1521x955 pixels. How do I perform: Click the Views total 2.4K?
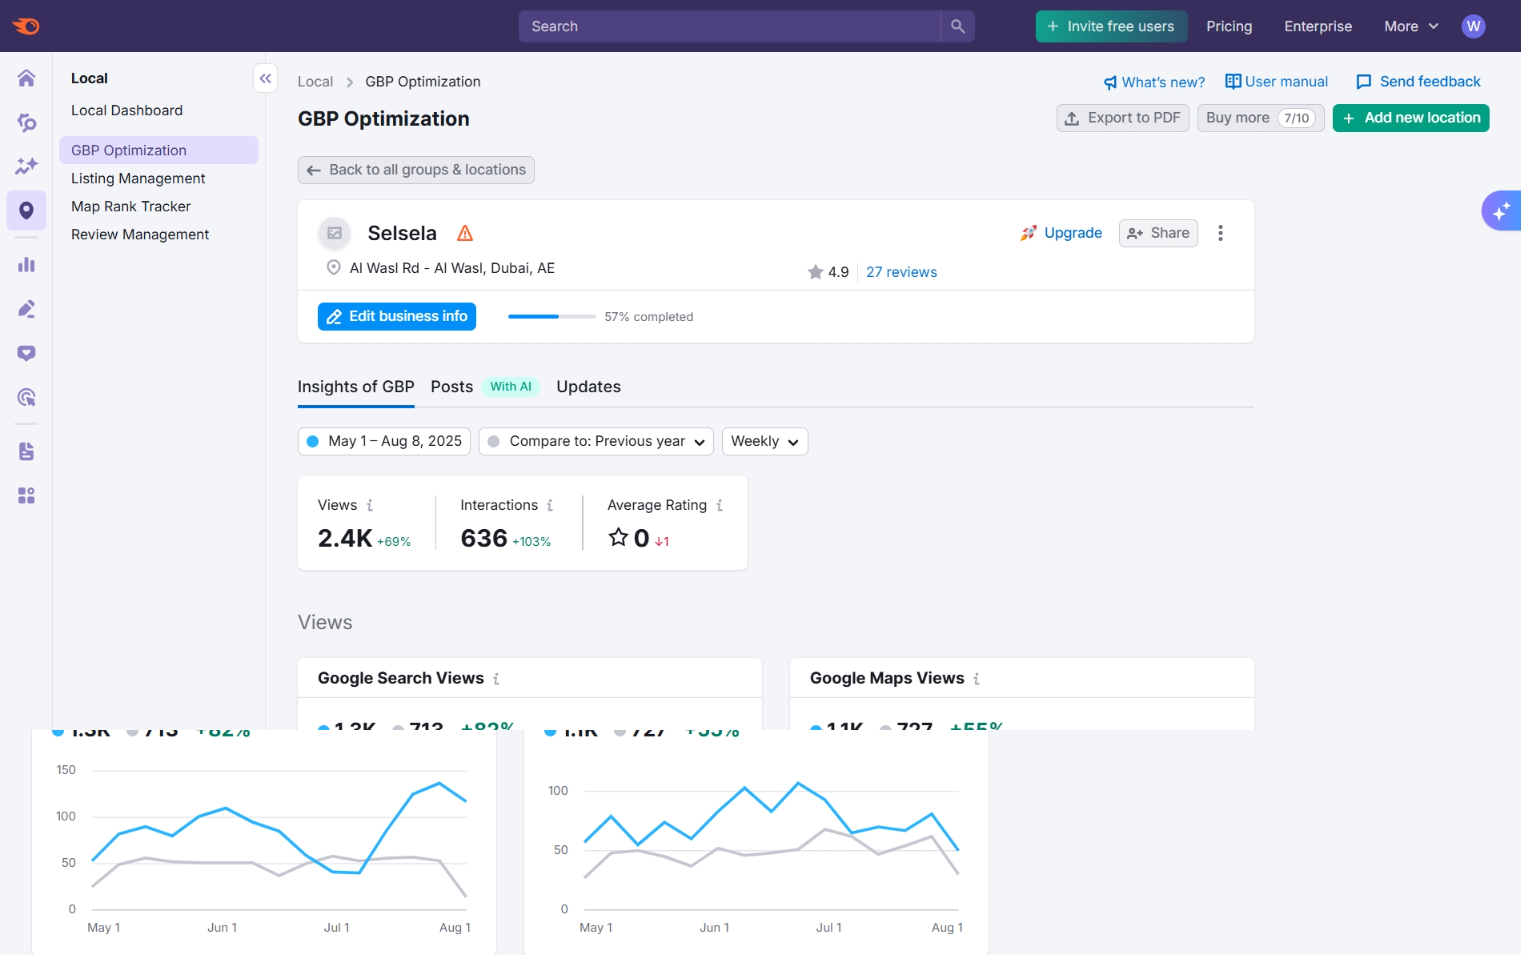pyautogui.click(x=345, y=539)
